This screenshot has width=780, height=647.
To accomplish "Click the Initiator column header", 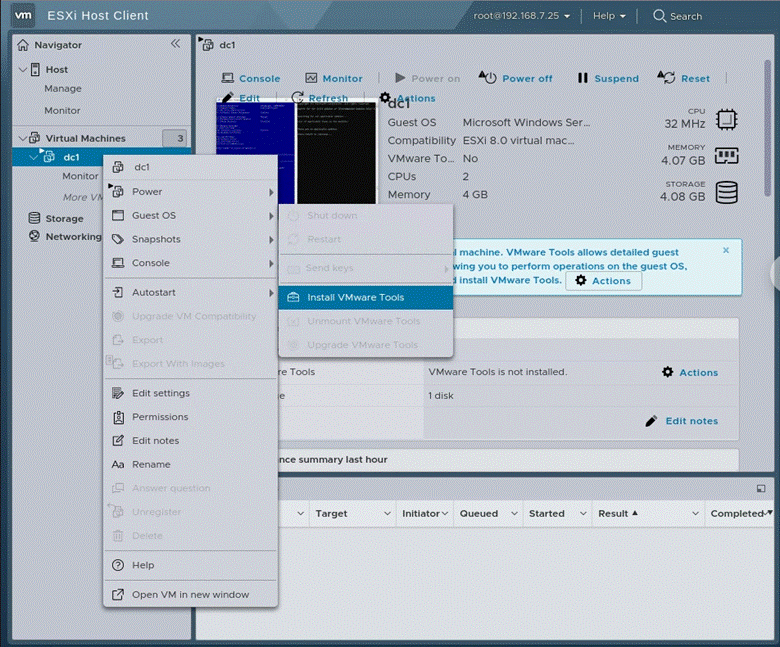I will coord(421,514).
